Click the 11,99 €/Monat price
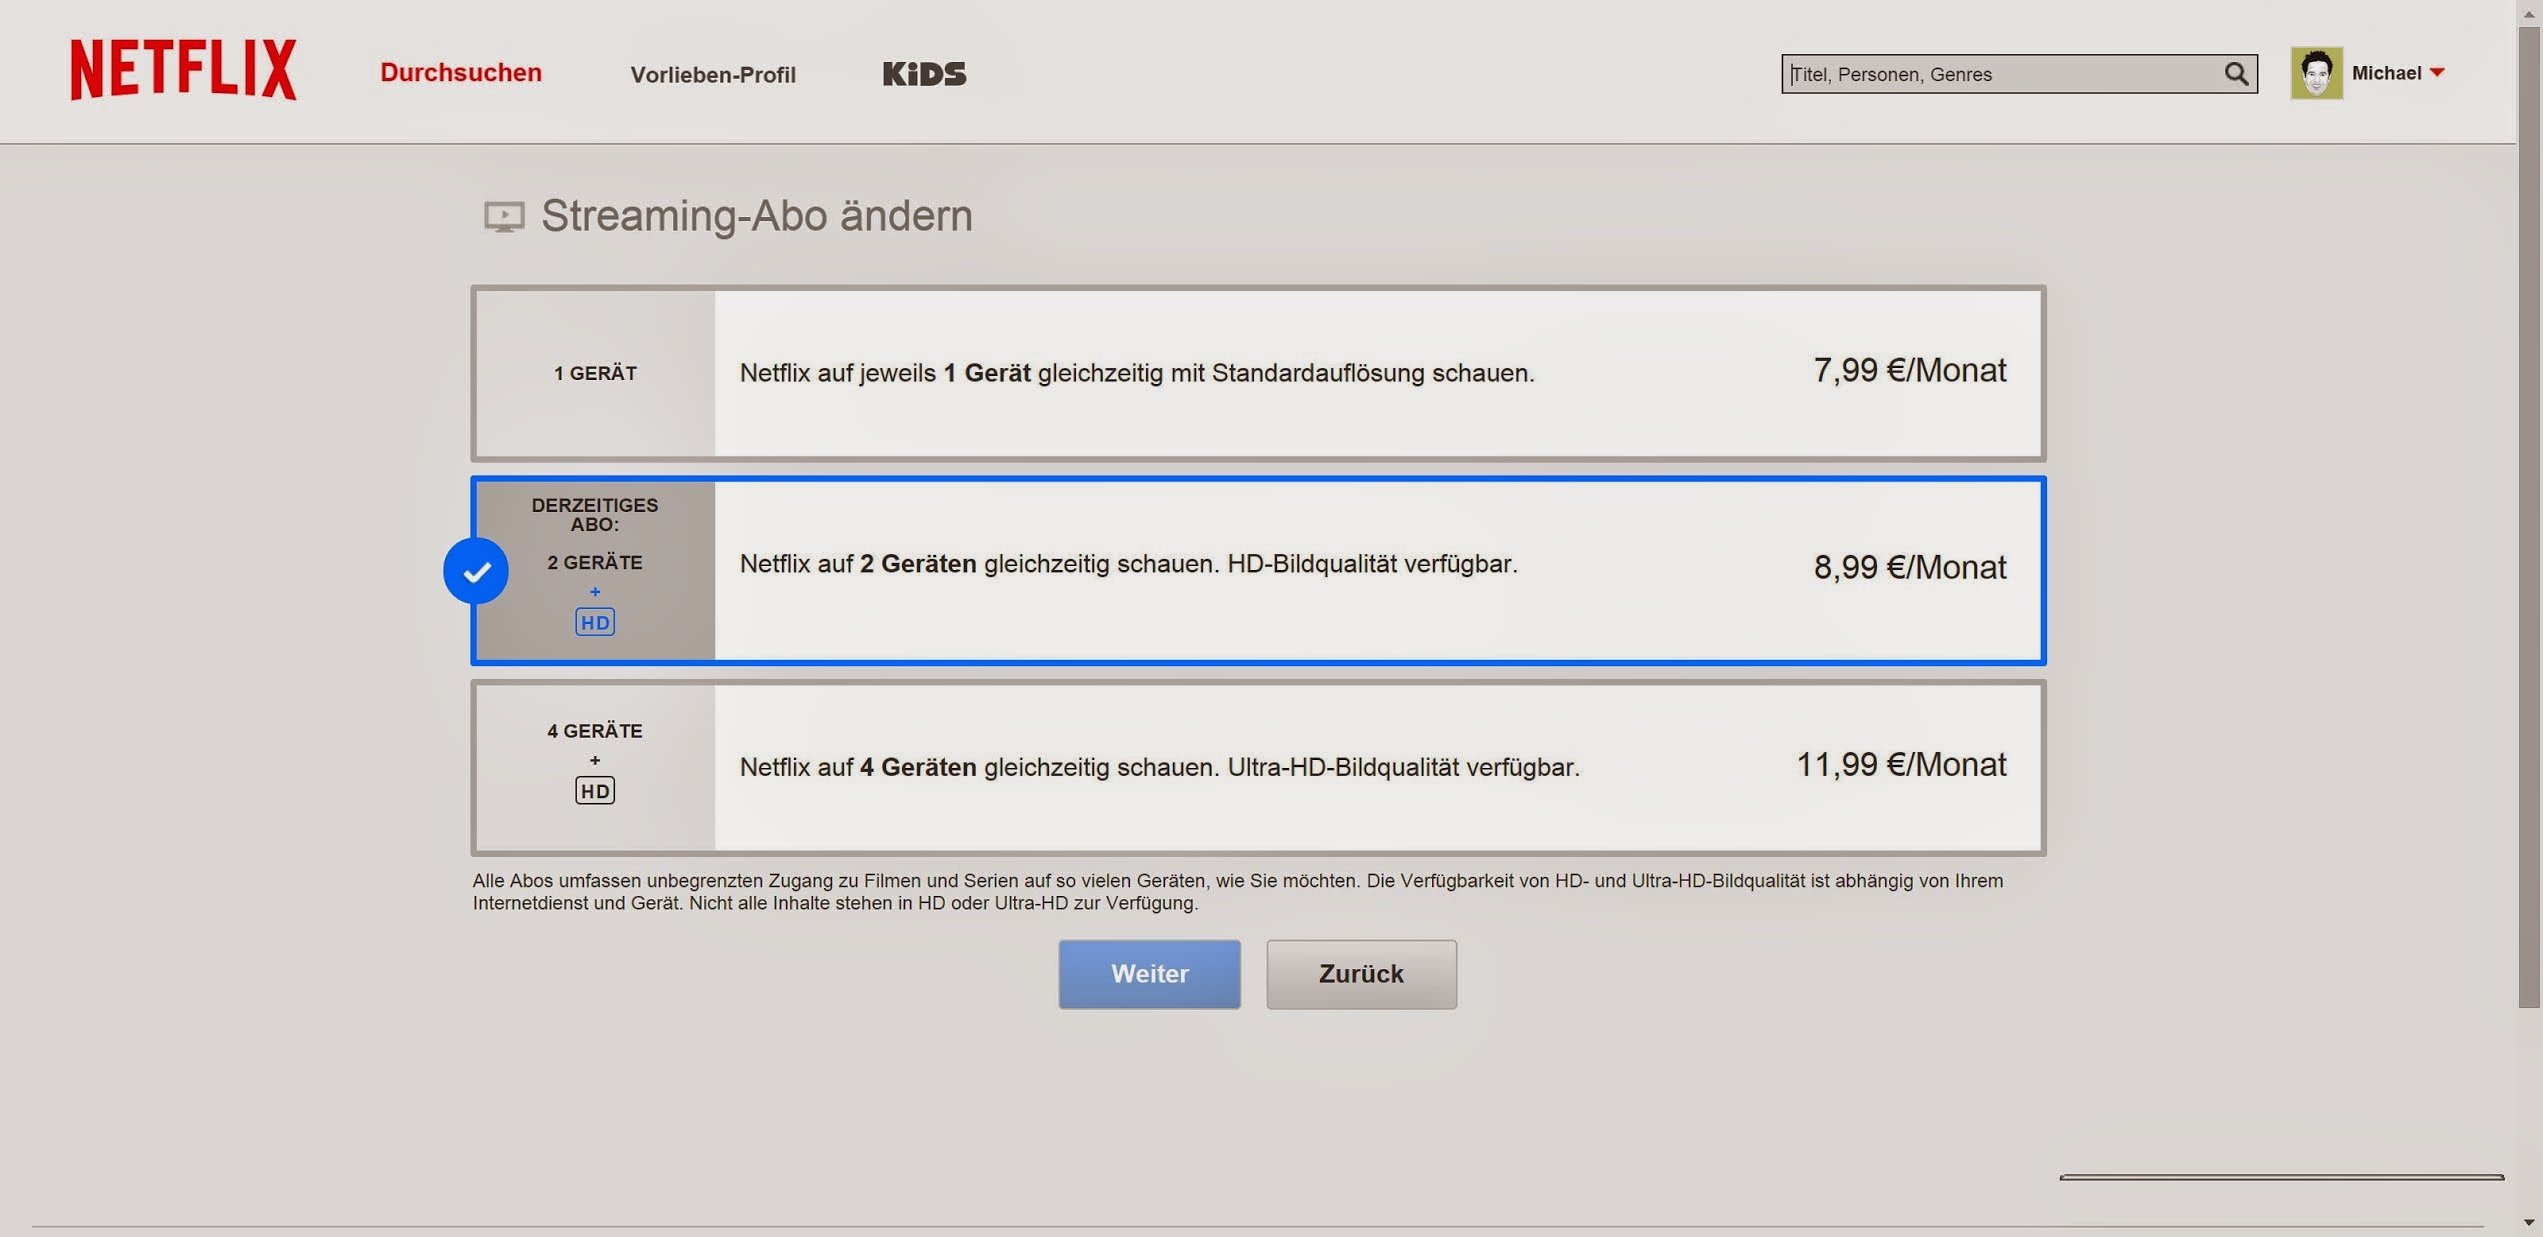The image size is (2543, 1237). point(1900,765)
